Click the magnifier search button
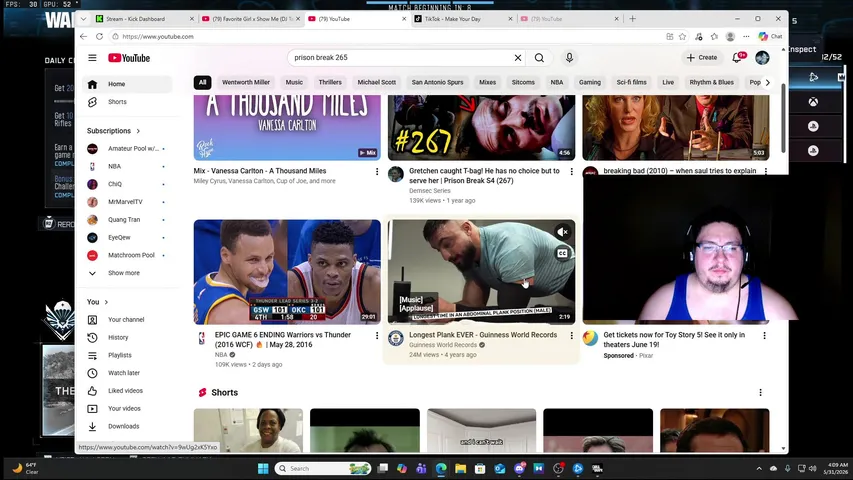Image resolution: width=853 pixels, height=480 pixels. [539, 58]
